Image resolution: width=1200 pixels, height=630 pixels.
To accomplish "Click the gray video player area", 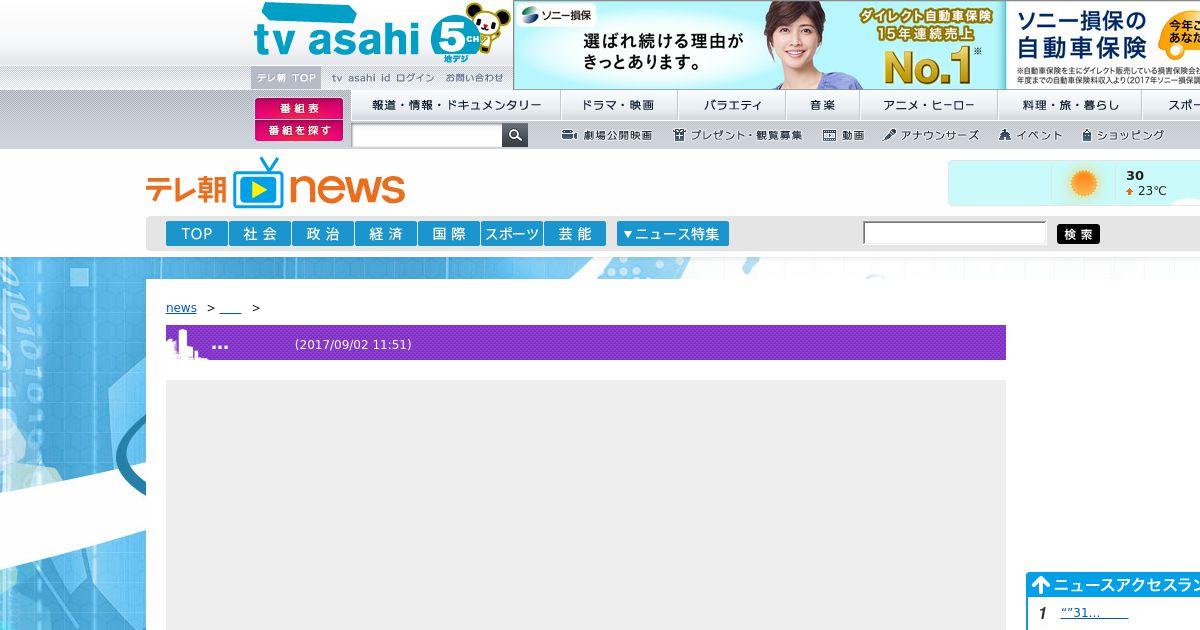I will pyautogui.click(x=586, y=505).
